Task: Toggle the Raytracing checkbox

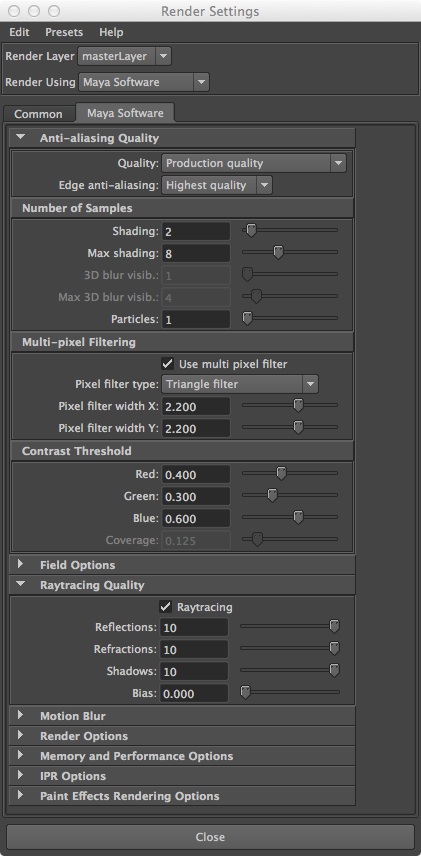Action: (x=165, y=607)
